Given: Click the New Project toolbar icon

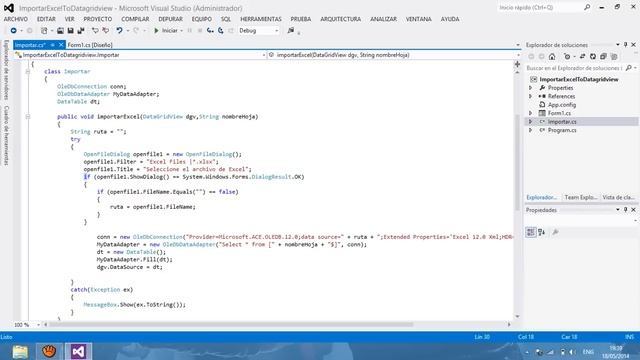Looking at the screenshot, I should pos(44,31).
